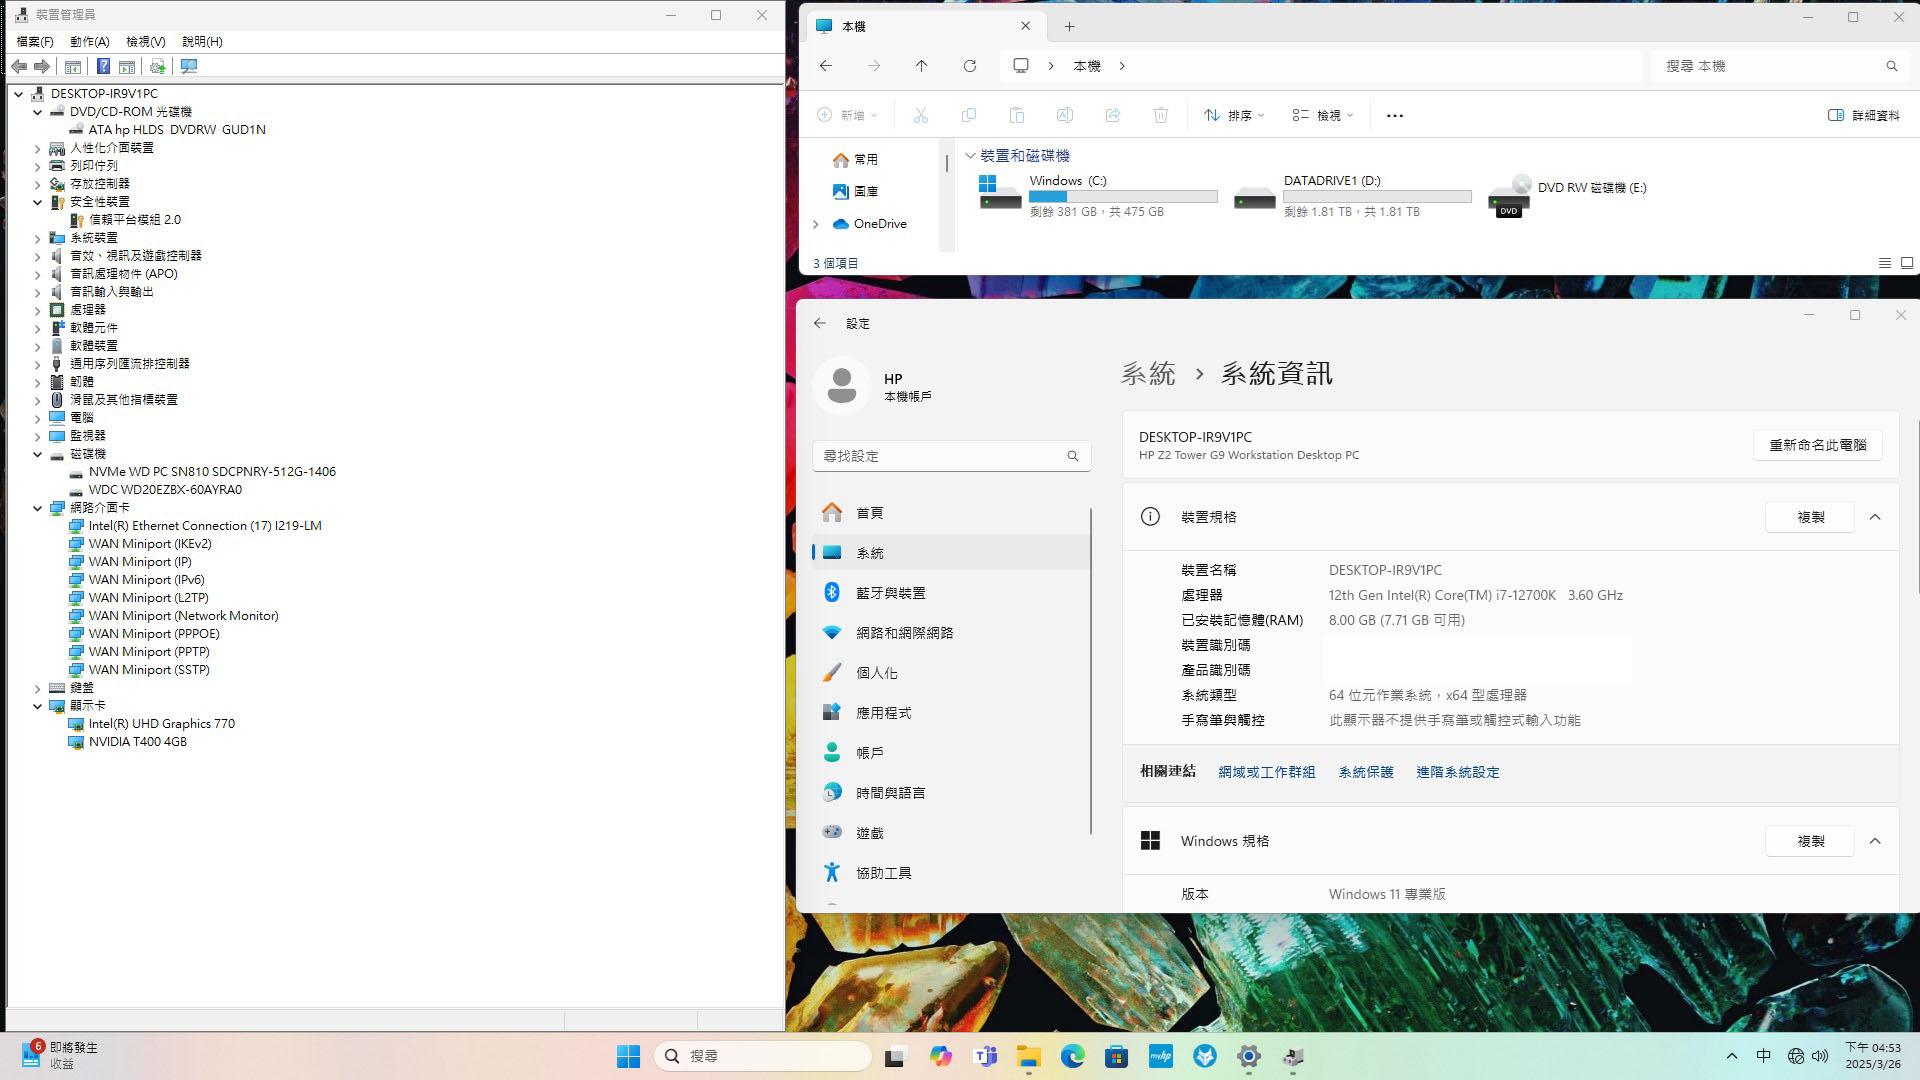Open Windows (C:) drive
The image size is (1920, 1080).
pos(1098,195)
